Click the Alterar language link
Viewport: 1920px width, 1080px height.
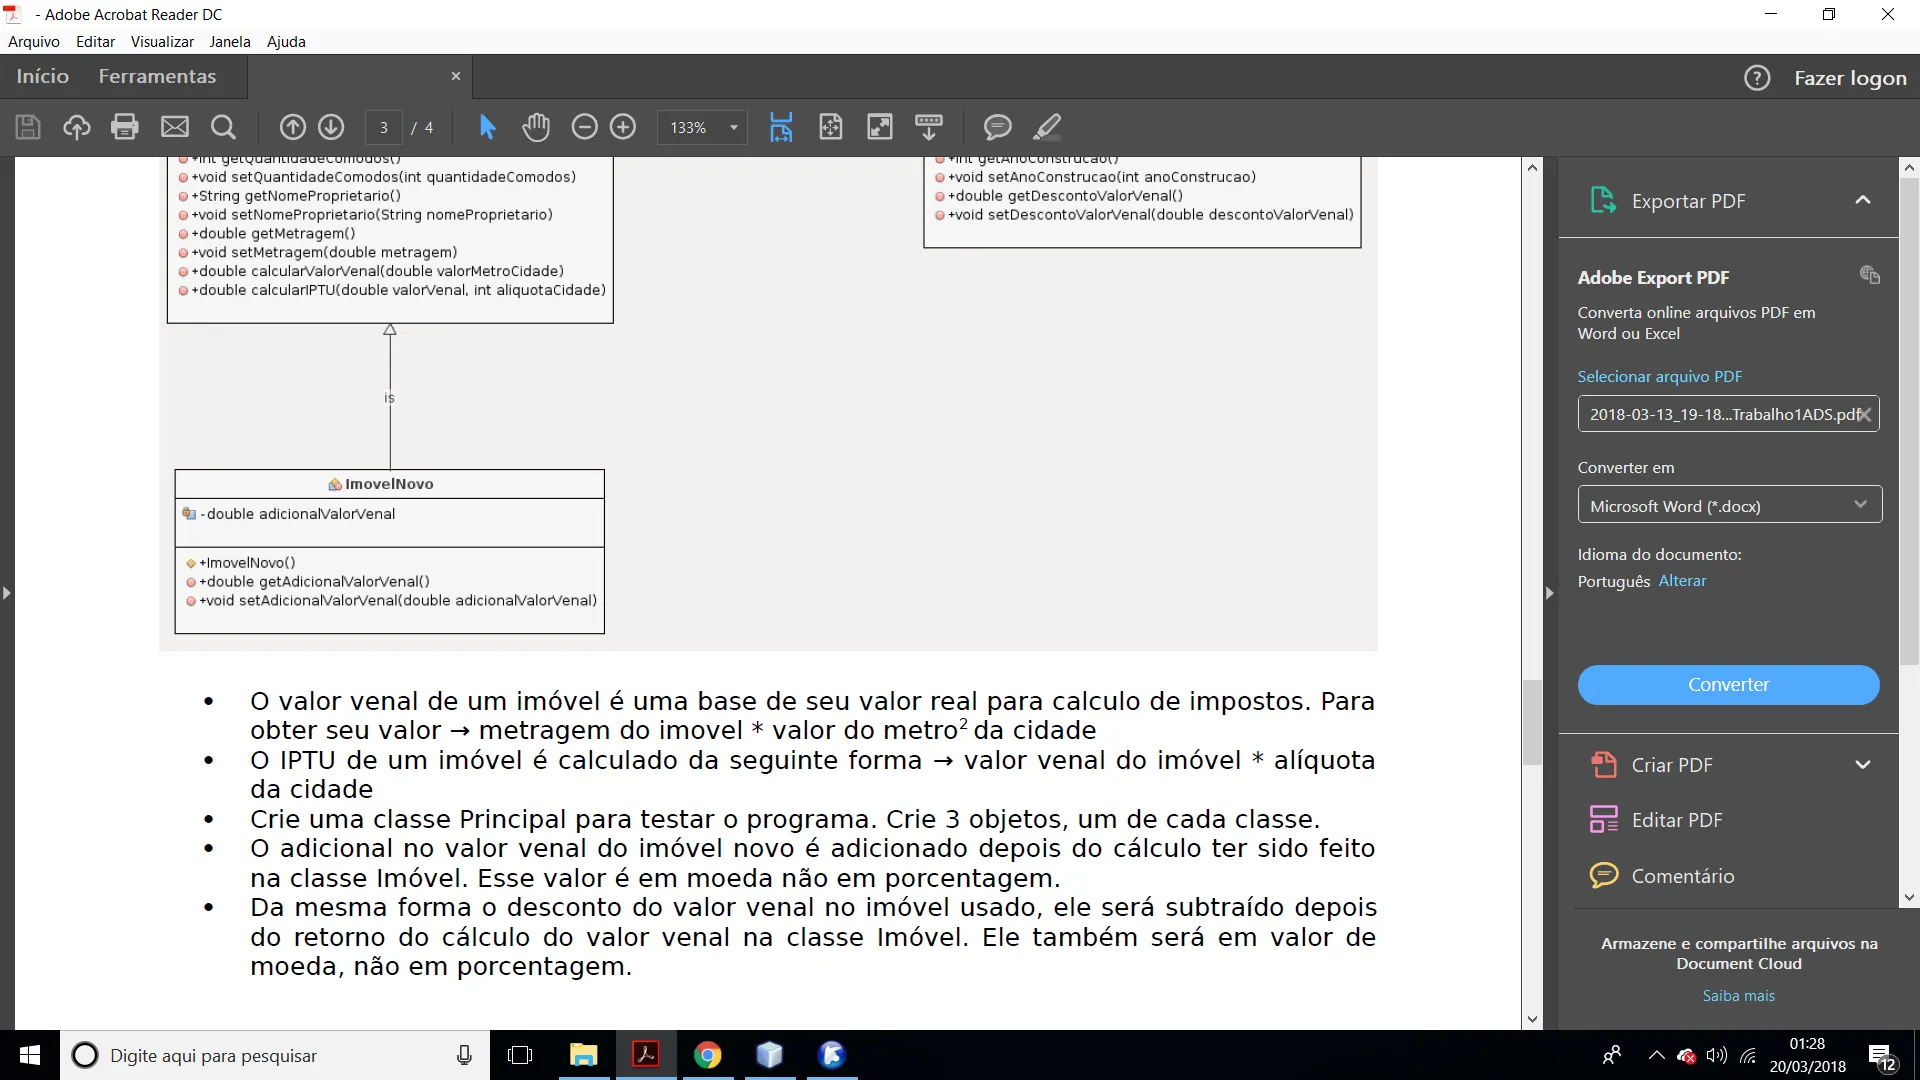(x=1682, y=581)
